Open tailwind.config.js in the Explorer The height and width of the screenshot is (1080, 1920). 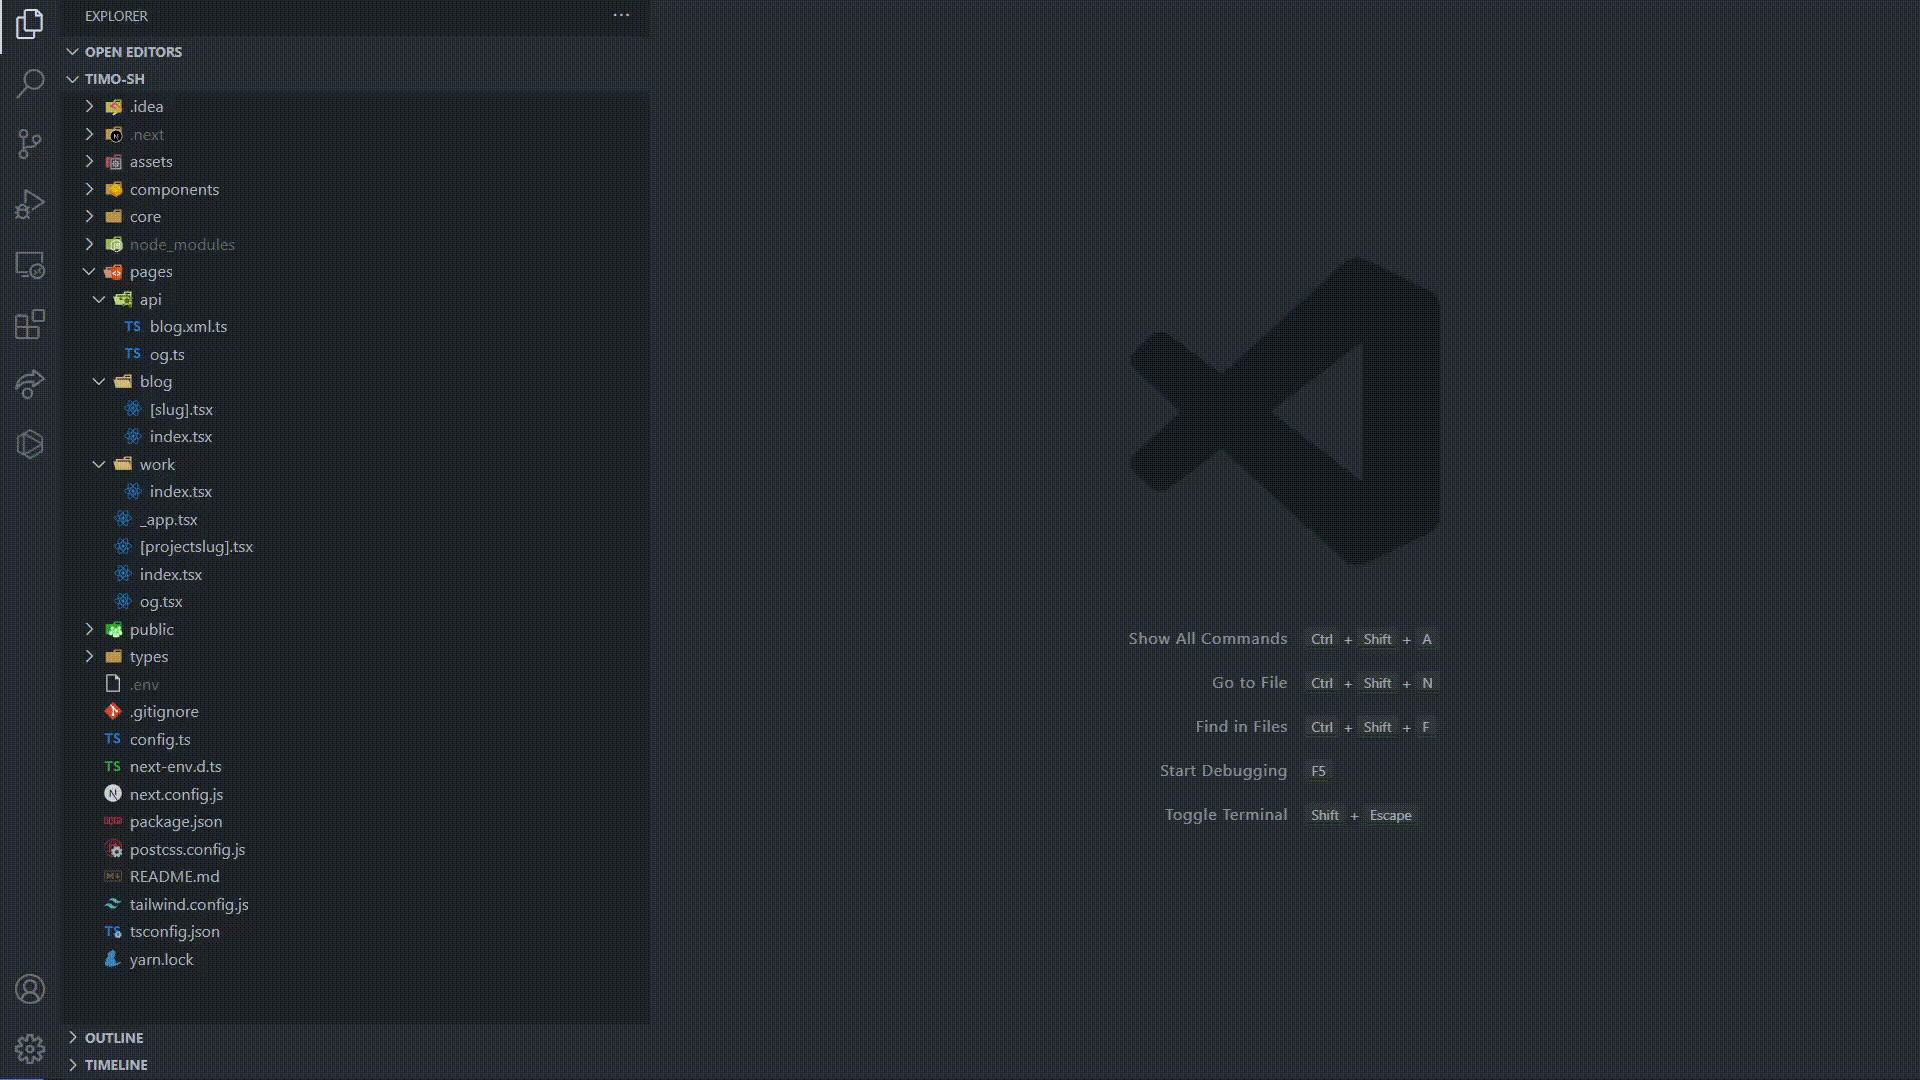point(189,904)
